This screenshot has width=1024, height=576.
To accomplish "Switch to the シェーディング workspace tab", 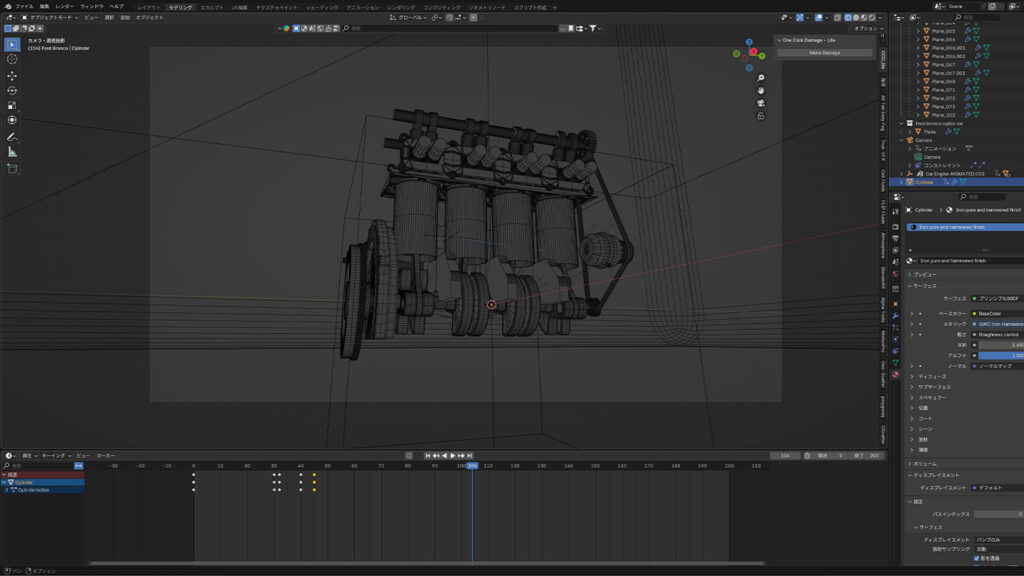I will point(322,7).
